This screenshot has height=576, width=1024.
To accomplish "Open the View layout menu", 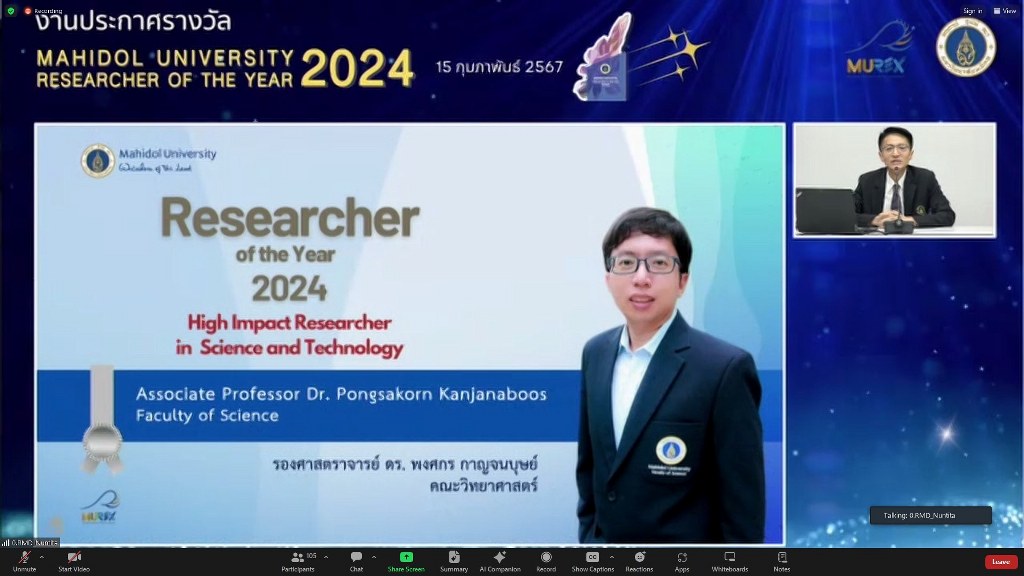I will coord(1005,10).
